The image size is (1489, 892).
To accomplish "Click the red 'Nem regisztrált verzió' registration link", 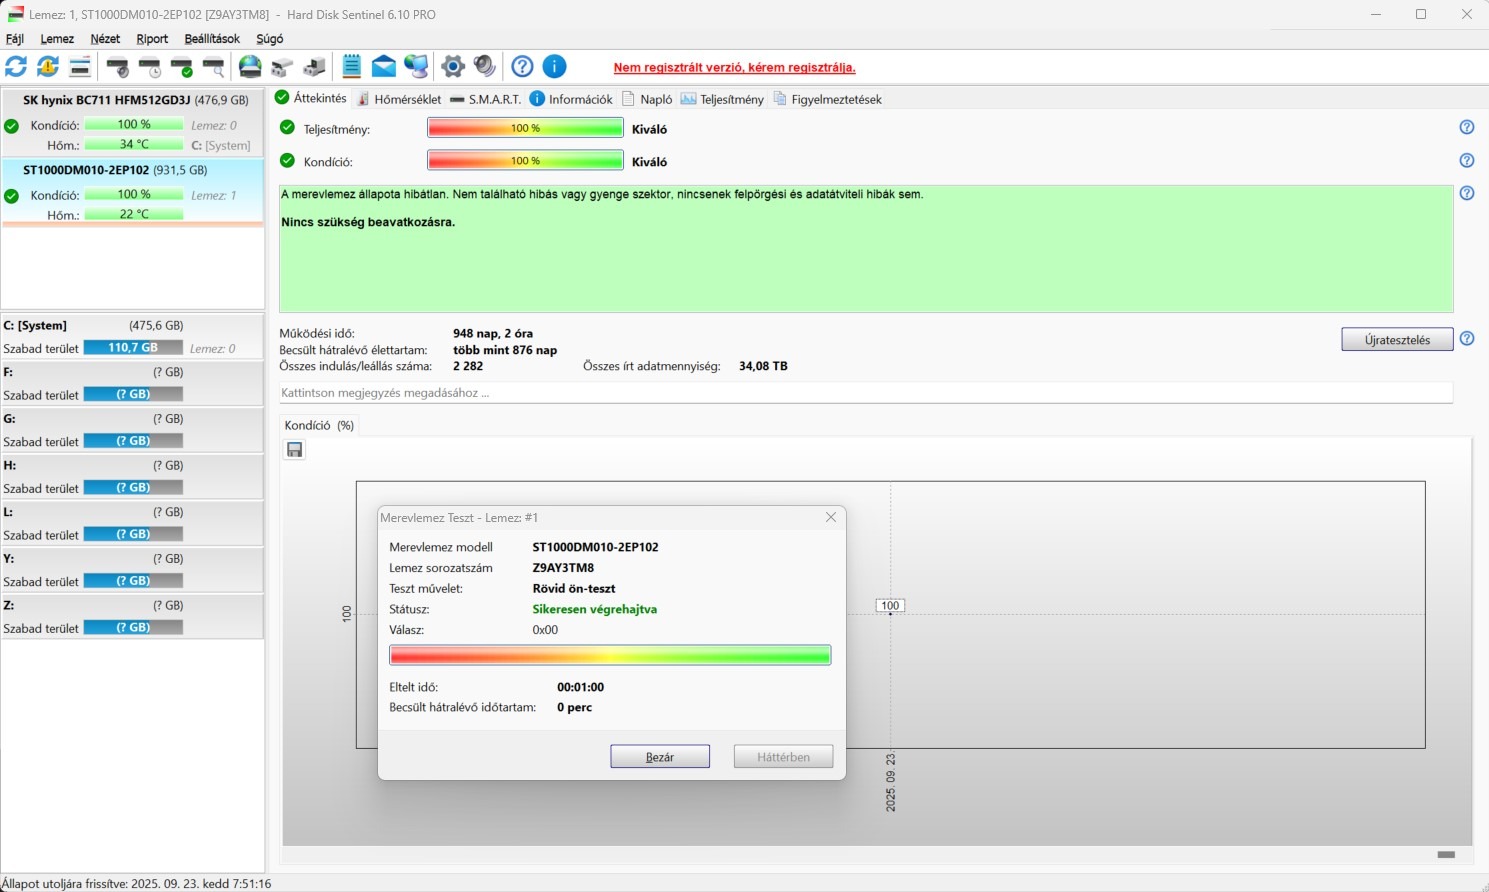I will click(734, 68).
